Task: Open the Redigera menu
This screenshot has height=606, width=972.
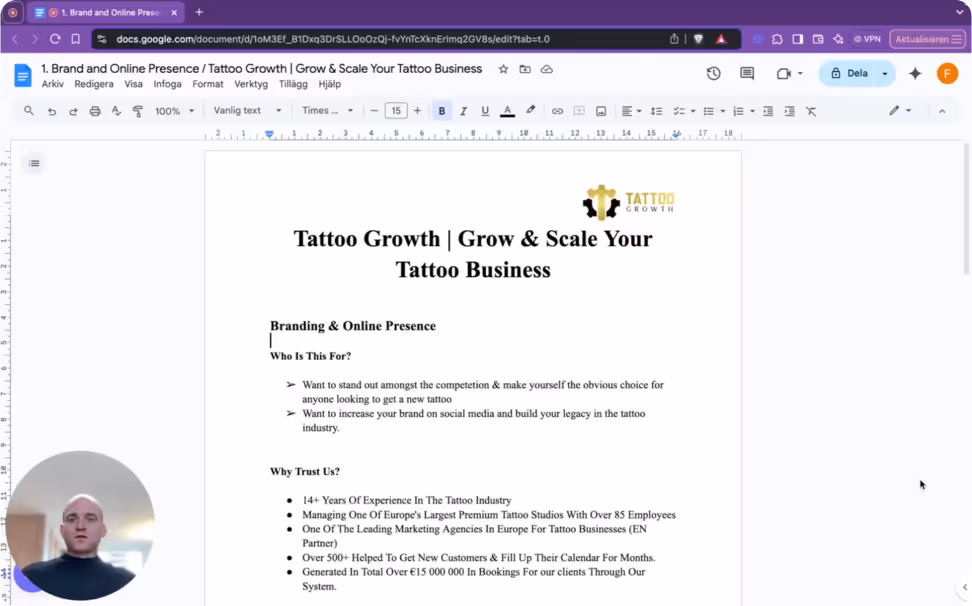Action: pos(94,84)
